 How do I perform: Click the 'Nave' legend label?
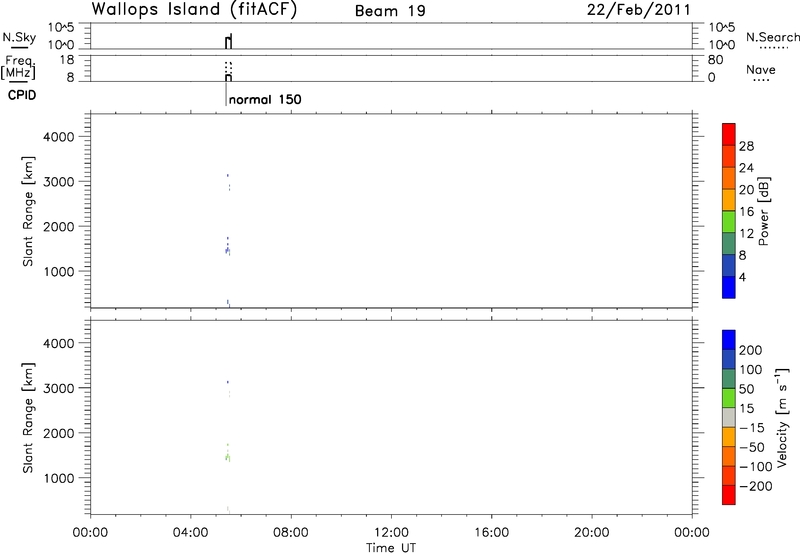pyautogui.click(x=761, y=70)
